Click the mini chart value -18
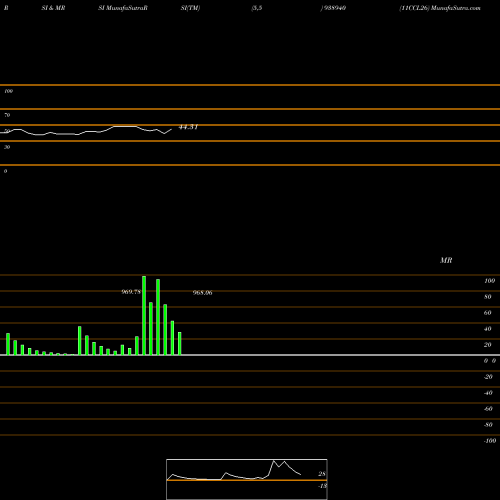 [x=323, y=486]
